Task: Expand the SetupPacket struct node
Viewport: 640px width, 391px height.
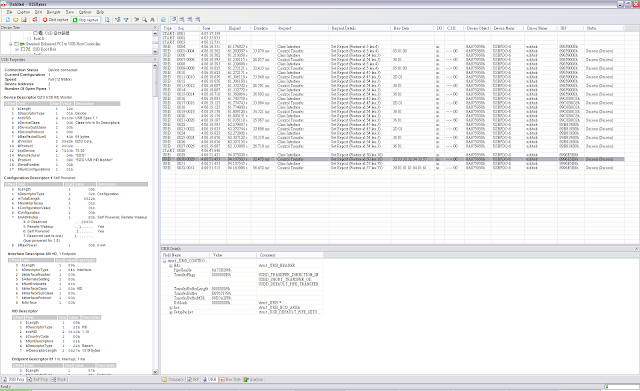Action: click(x=171, y=312)
